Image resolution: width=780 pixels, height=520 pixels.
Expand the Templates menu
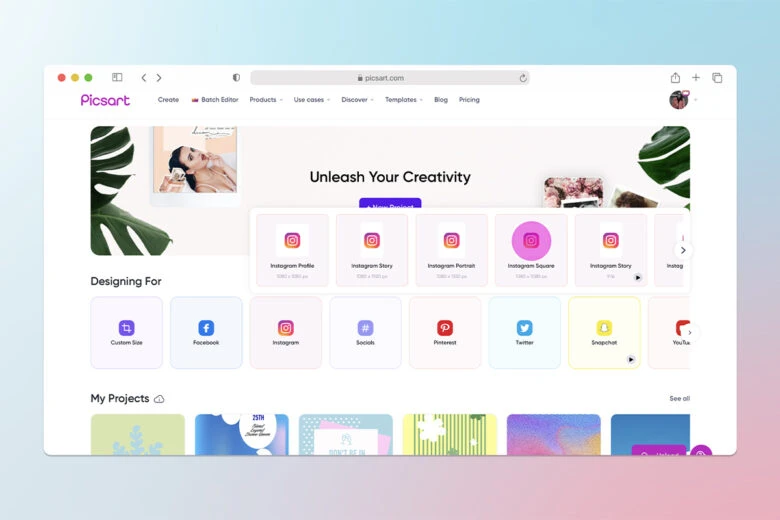tap(403, 100)
